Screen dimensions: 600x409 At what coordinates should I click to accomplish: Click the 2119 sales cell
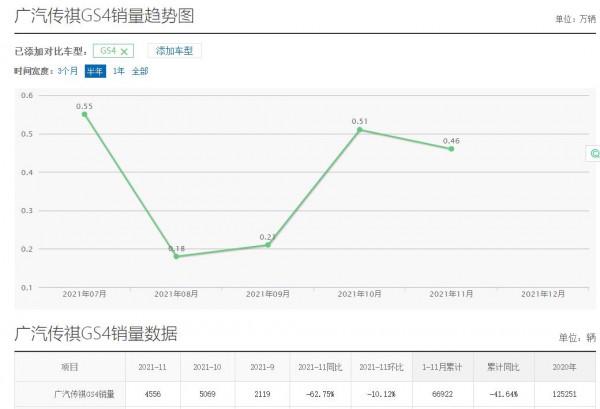click(x=262, y=394)
